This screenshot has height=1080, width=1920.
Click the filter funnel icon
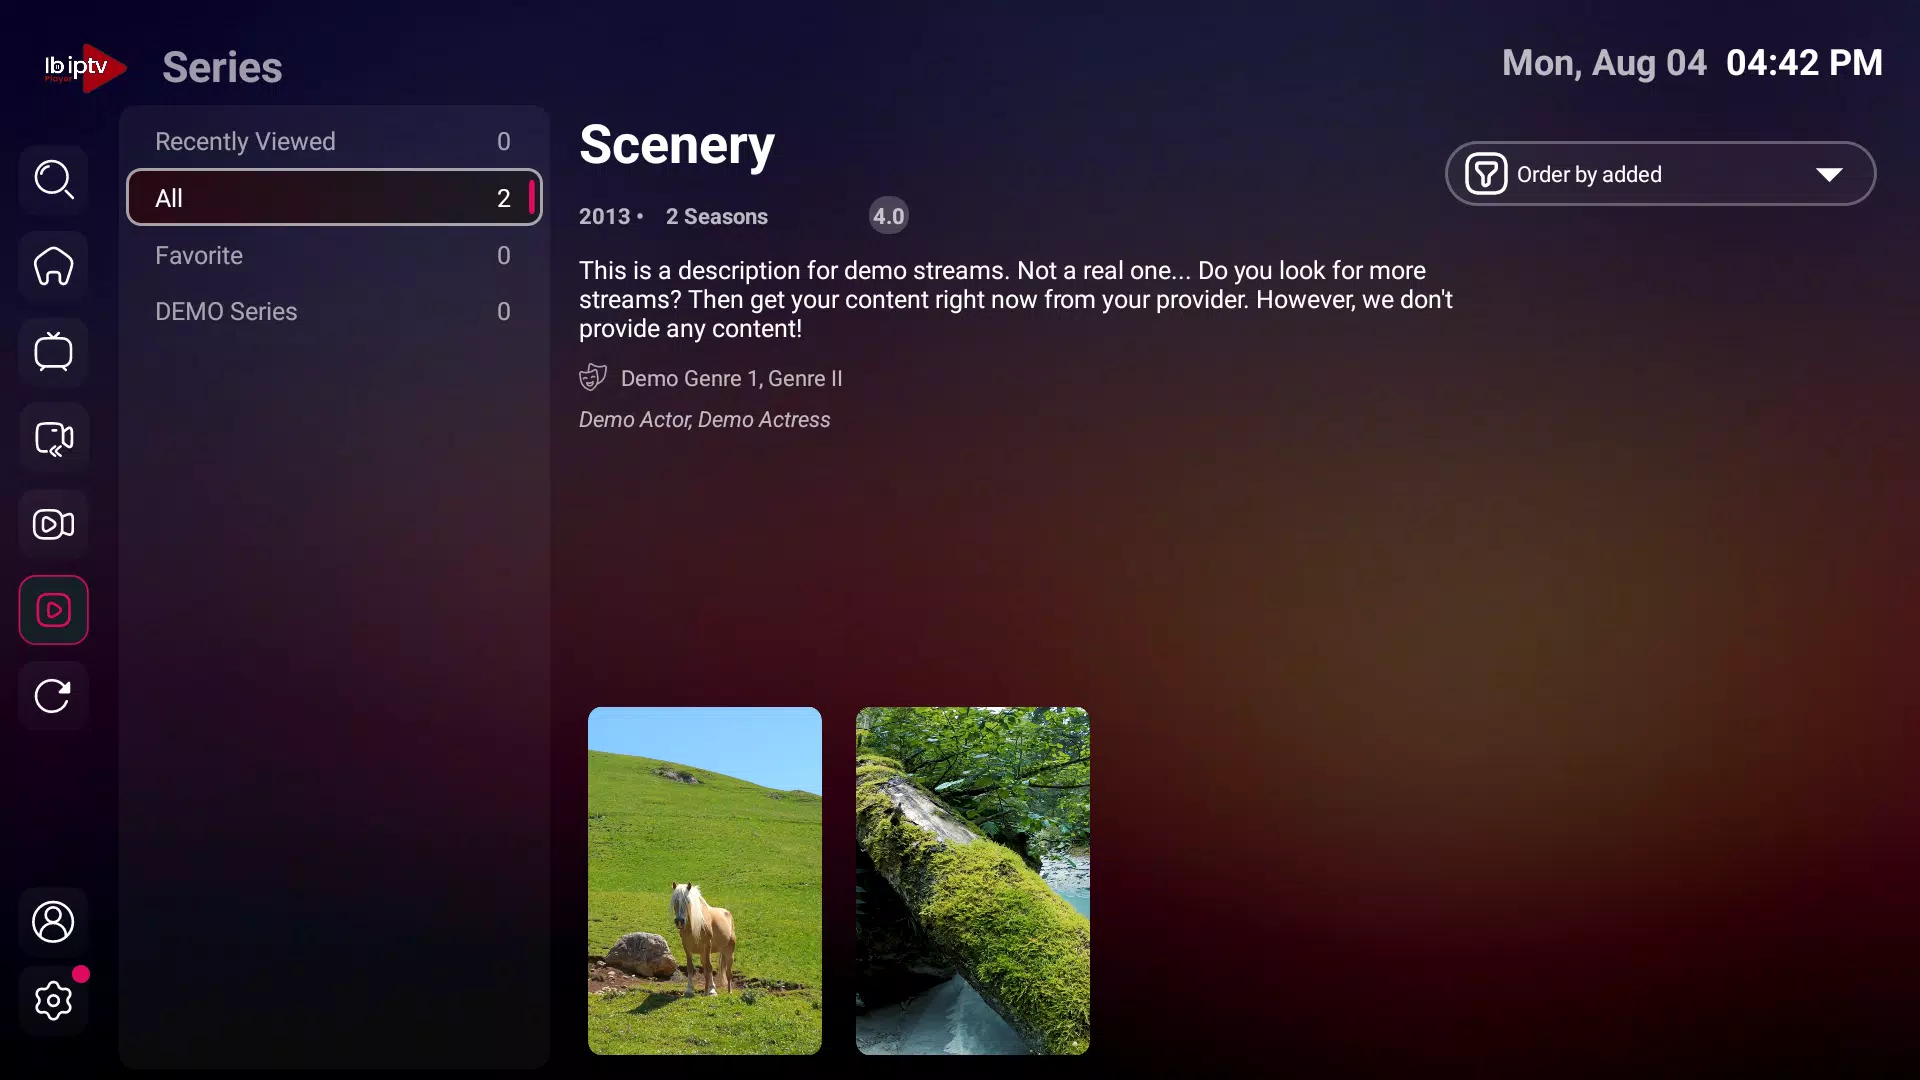(1486, 174)
